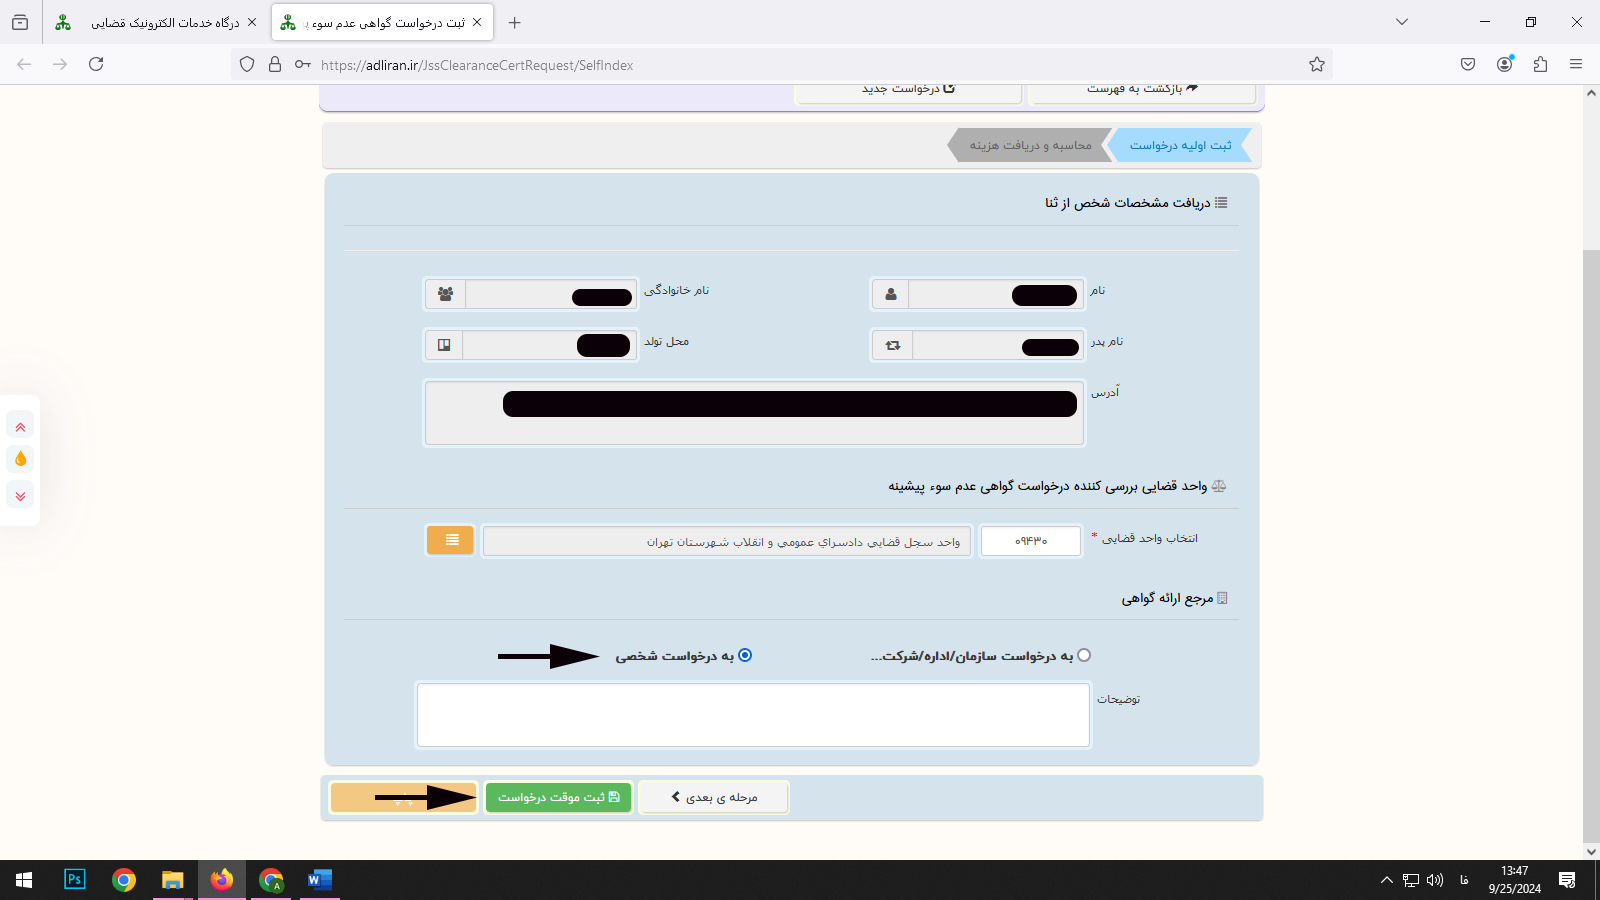Click the map icon beside the birthplace field
Image resolution: width=1600 pixels, height=900 pixels.
pos(444,345)
